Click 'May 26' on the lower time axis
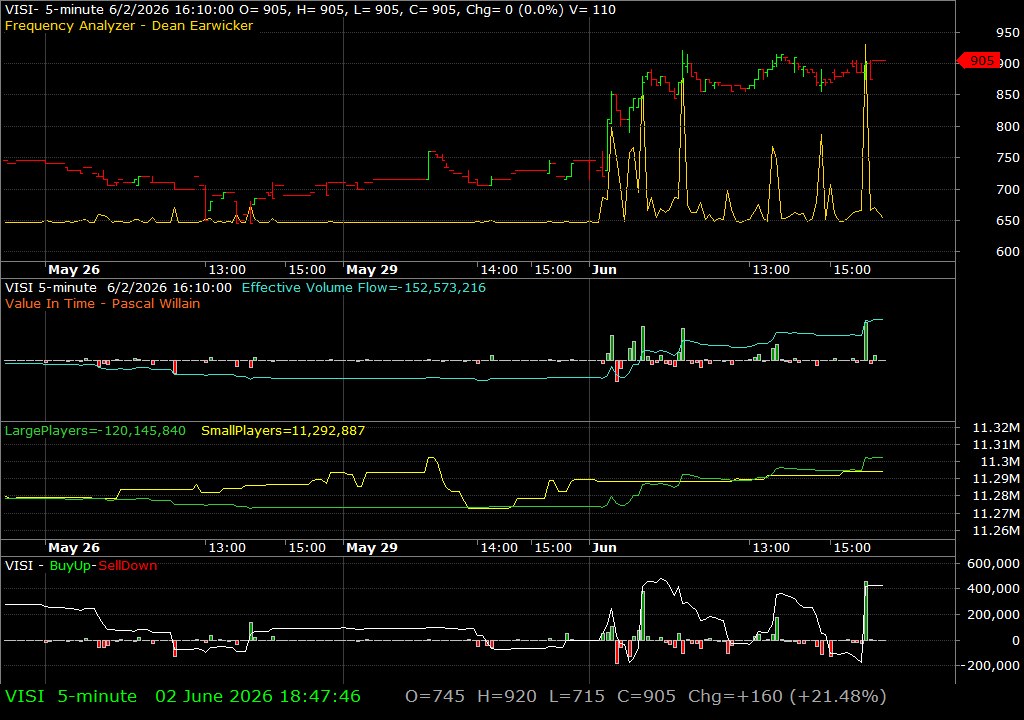 [74, 548]
